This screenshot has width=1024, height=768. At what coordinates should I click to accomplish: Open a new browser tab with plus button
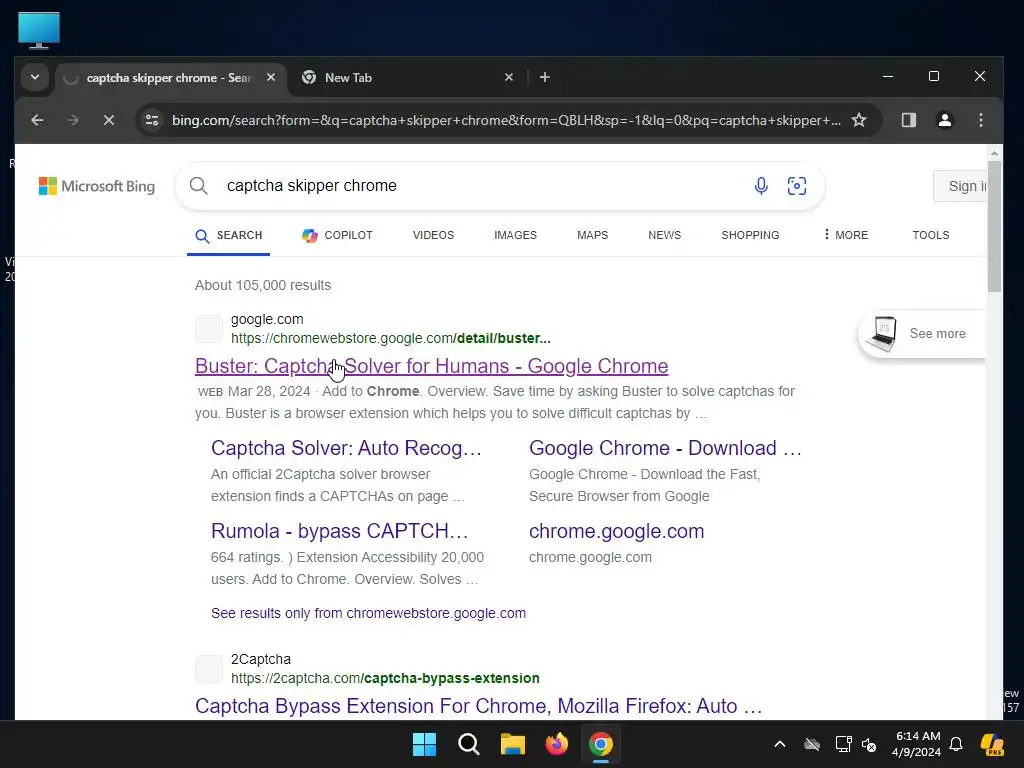click(545, 78)
